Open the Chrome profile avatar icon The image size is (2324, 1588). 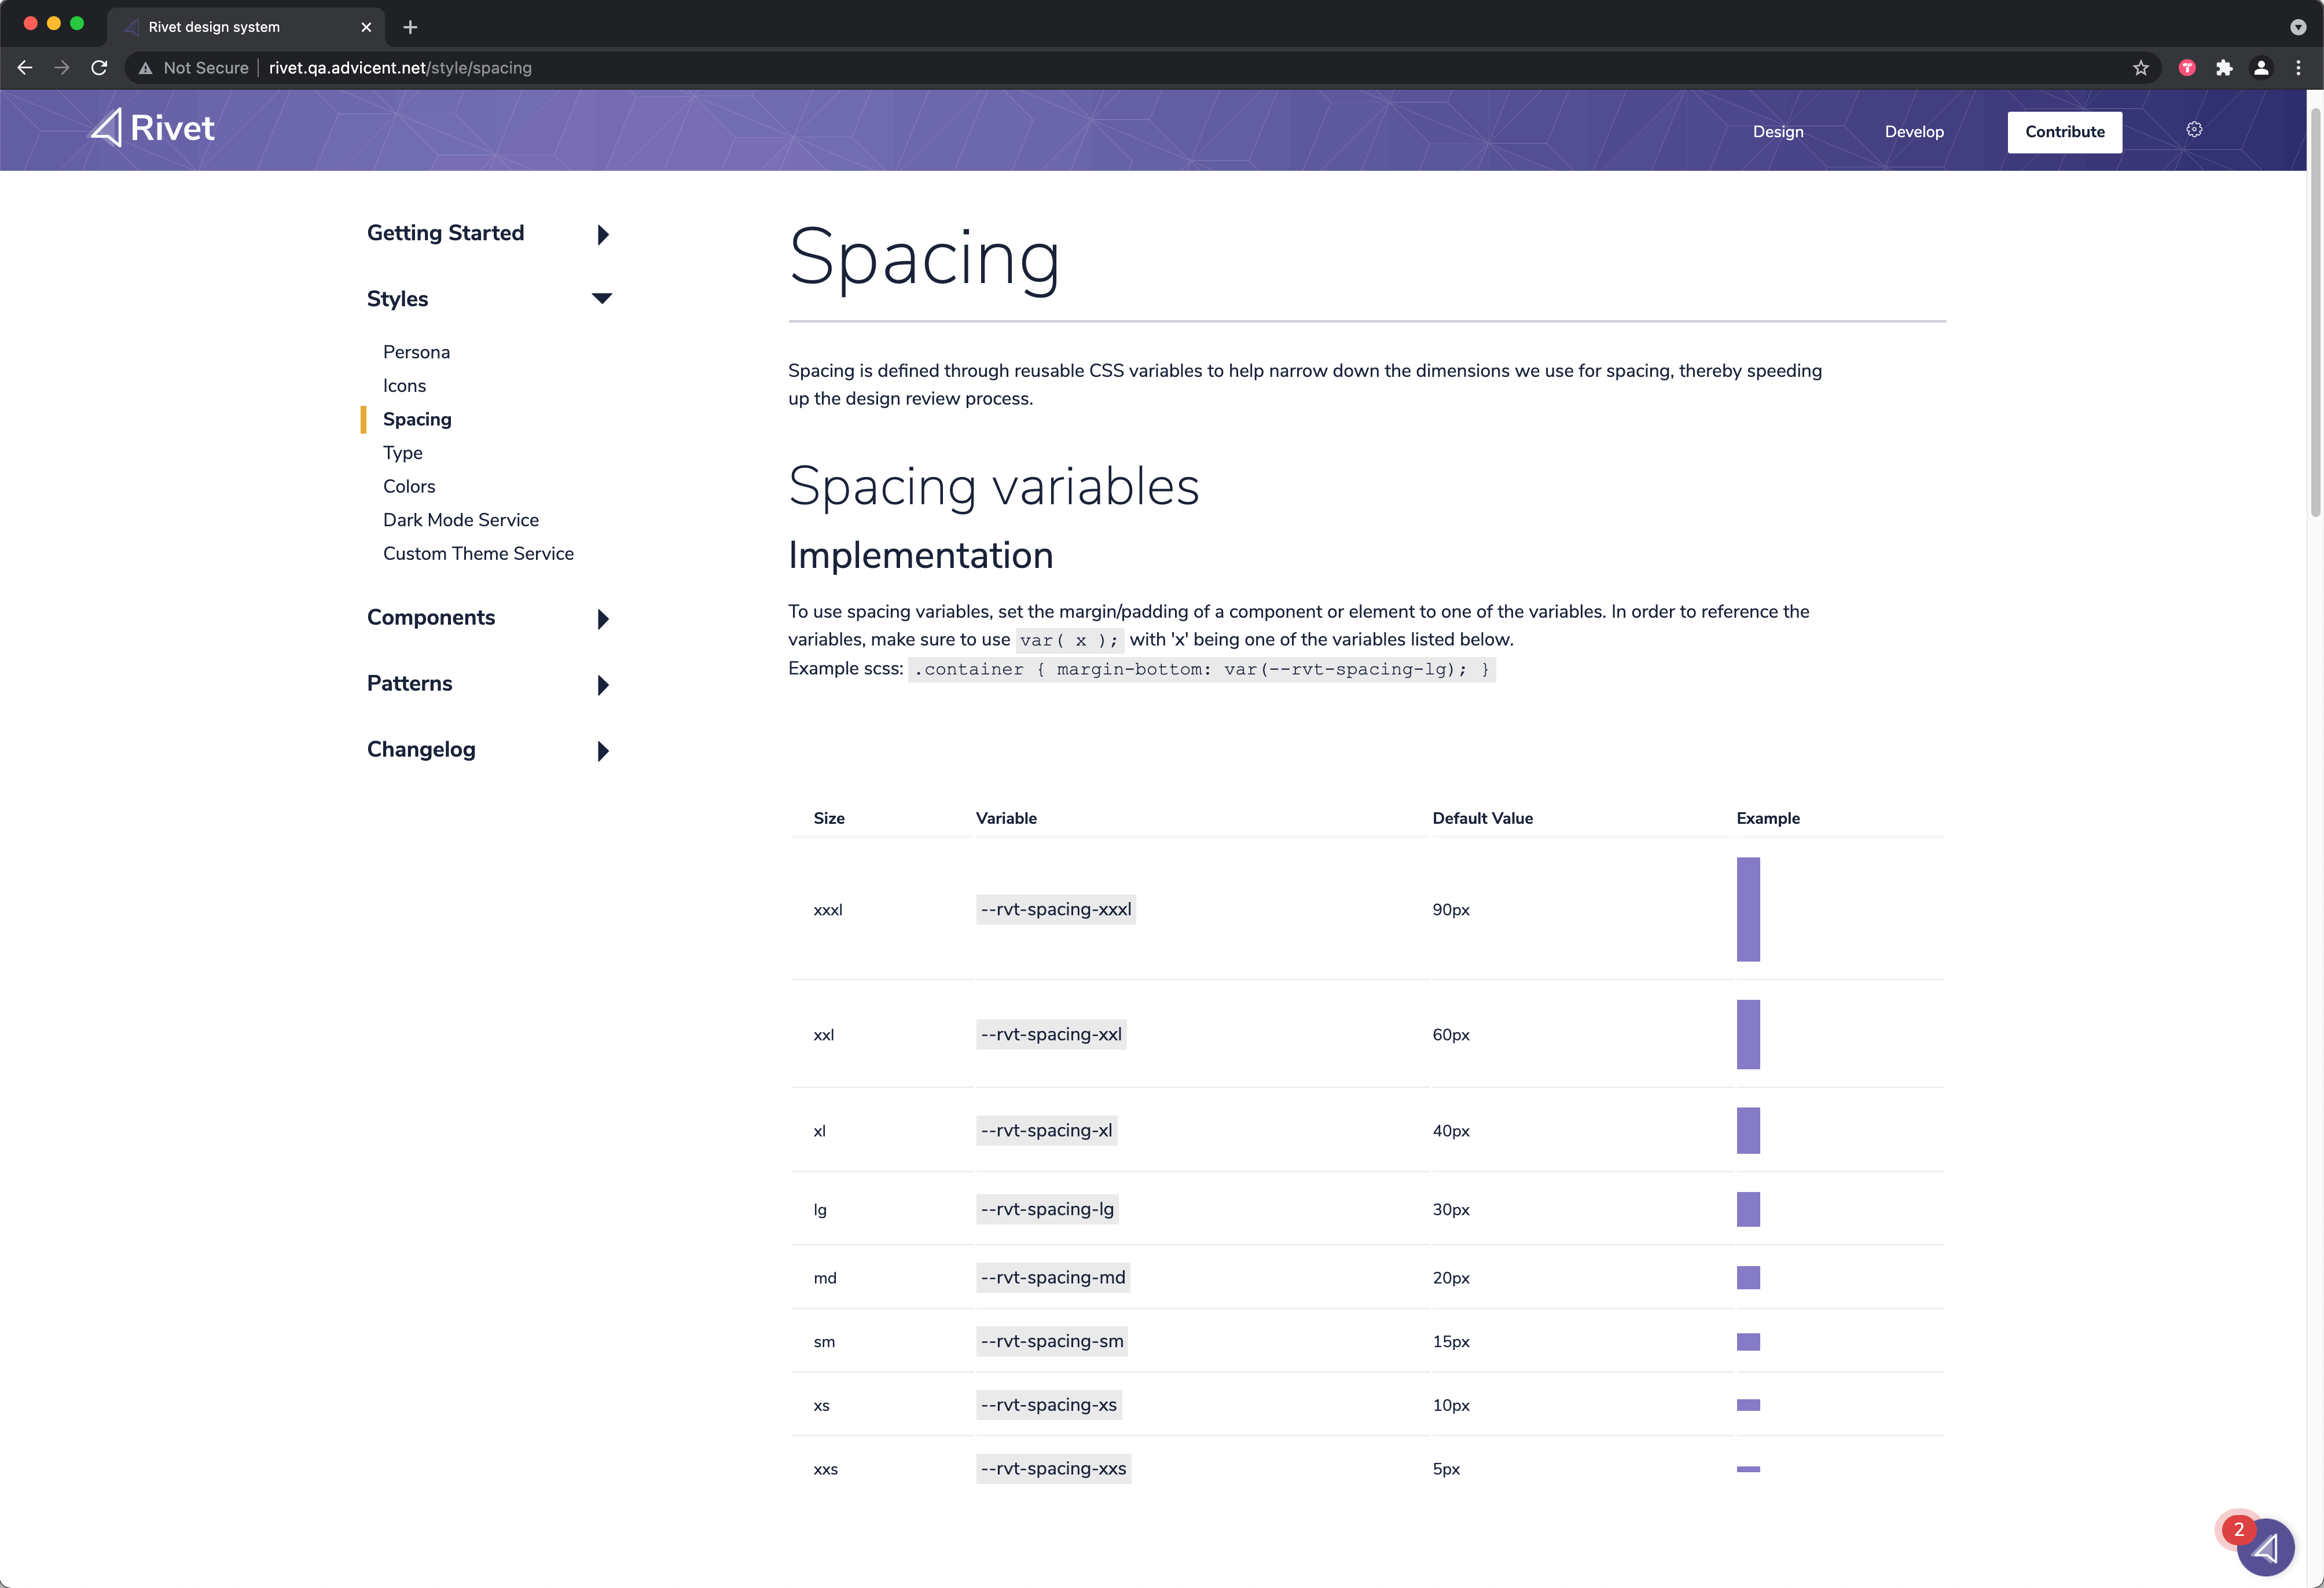2261,68
